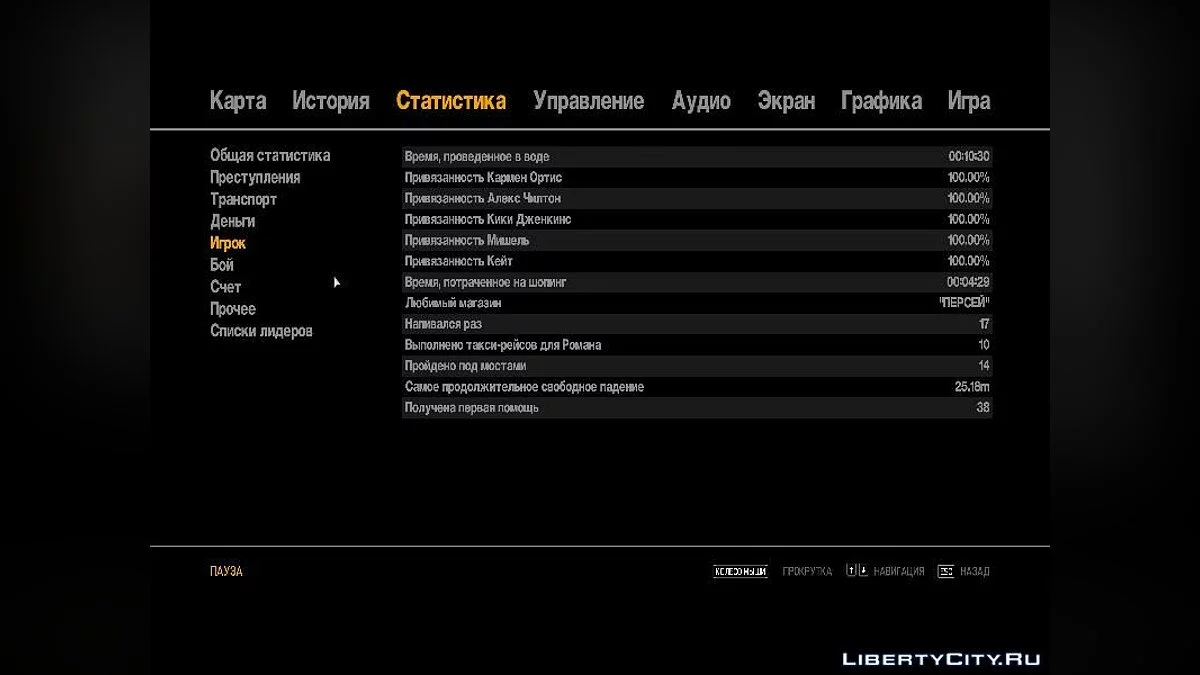Click the ESC Назад key icon
The width and height of the screenshot is (1200, 675).
pyautogui.click(x=946, y=571)
